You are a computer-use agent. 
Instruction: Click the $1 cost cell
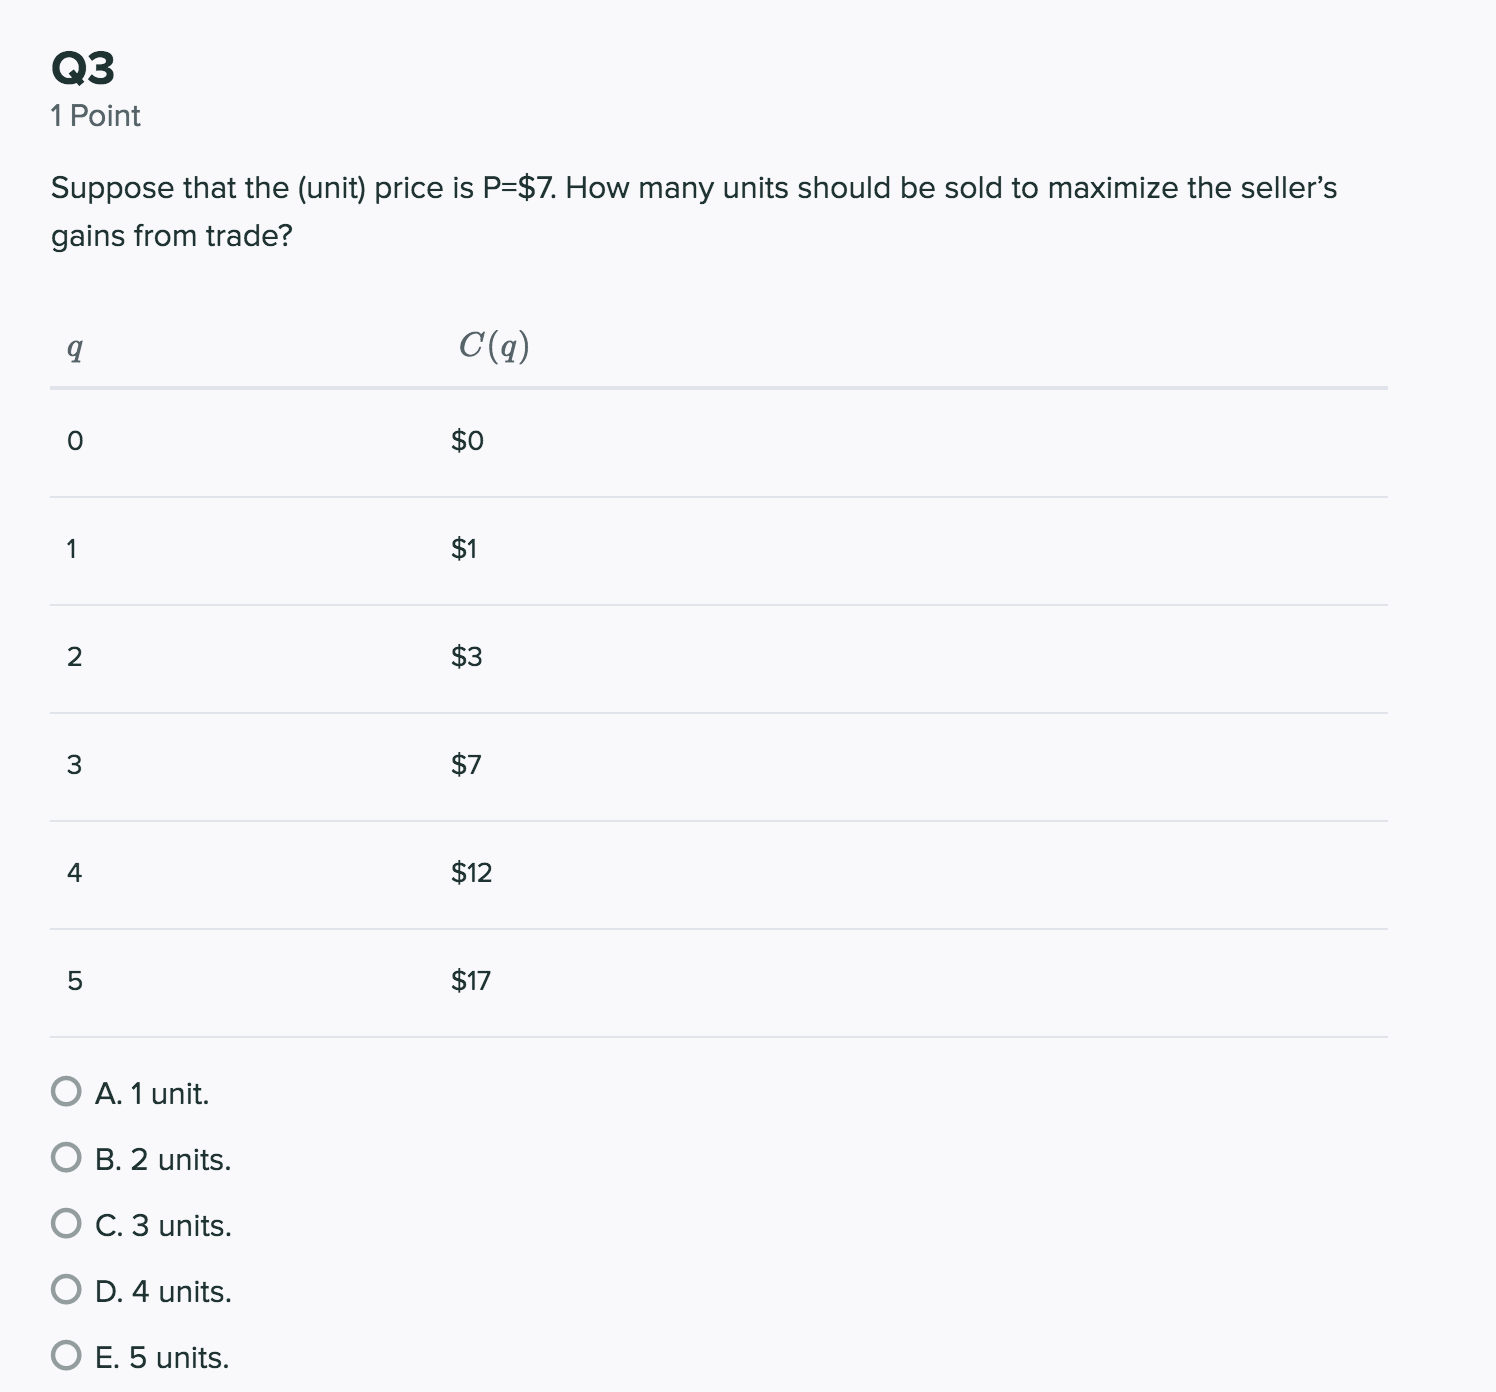tap(463, 547)
